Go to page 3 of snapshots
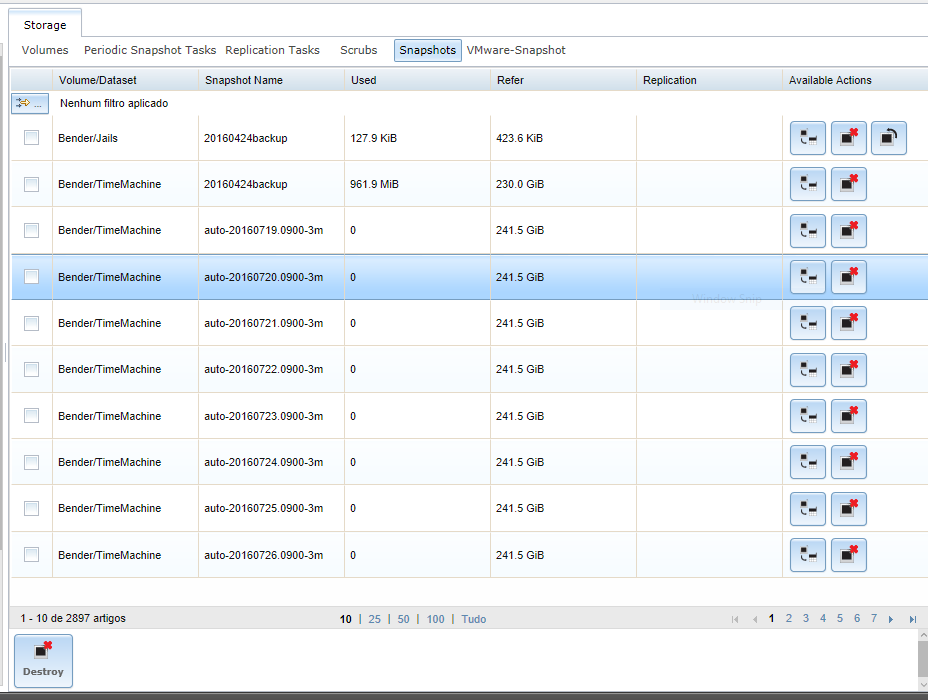The image size is (928, 700). click(x=806, y=619)
